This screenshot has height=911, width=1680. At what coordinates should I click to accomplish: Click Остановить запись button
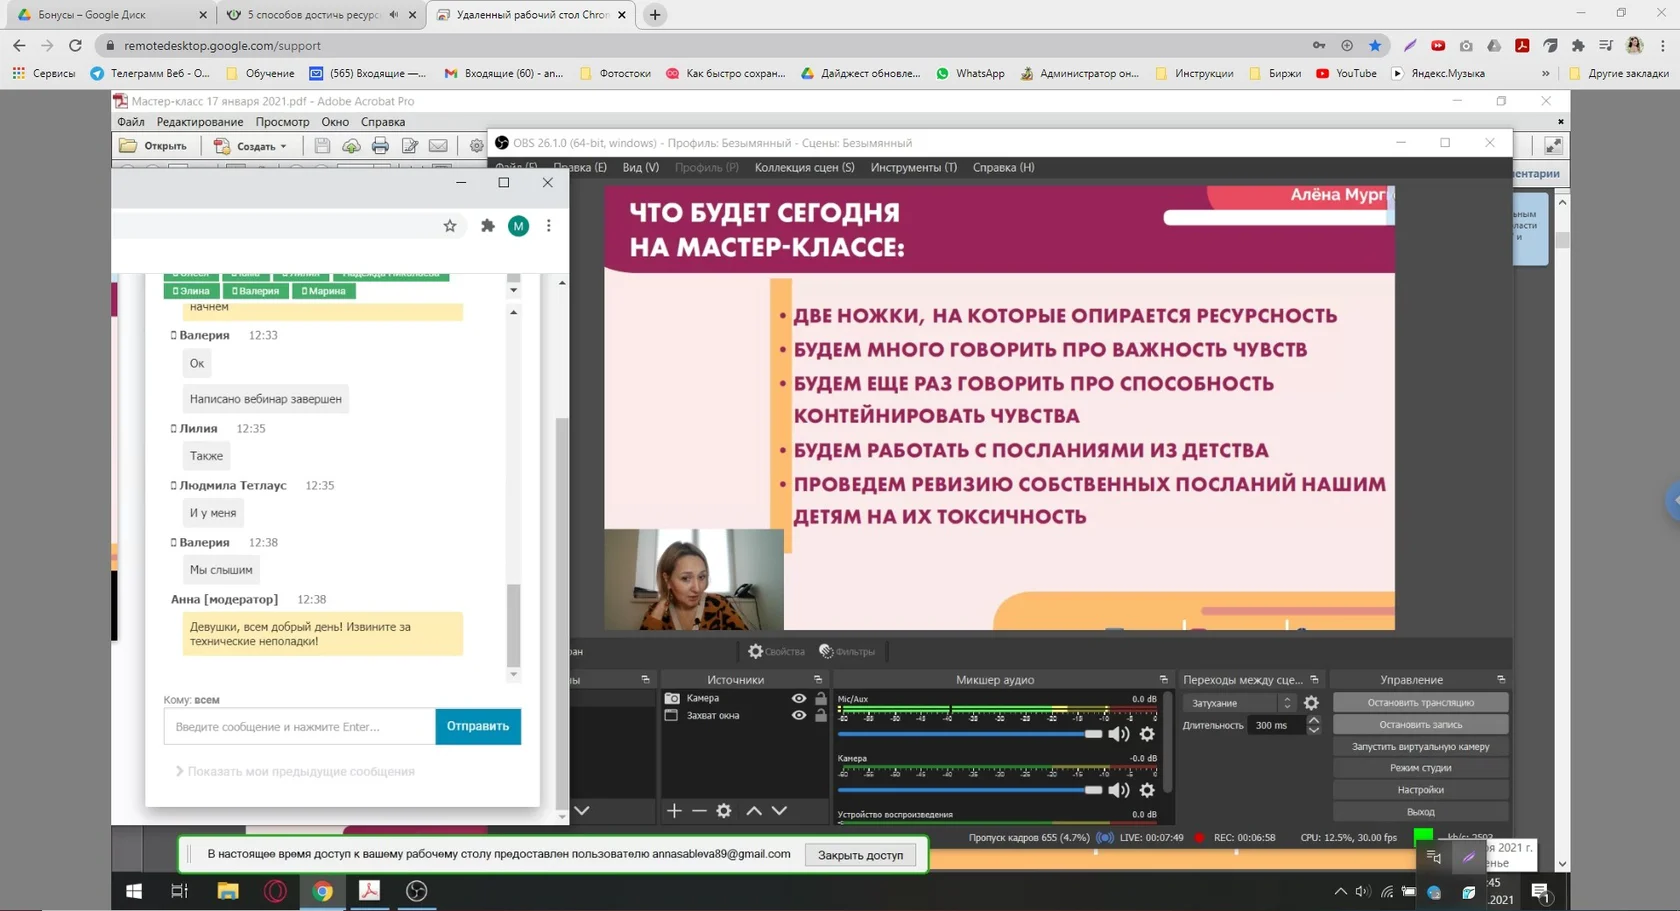pos(1420,725)
